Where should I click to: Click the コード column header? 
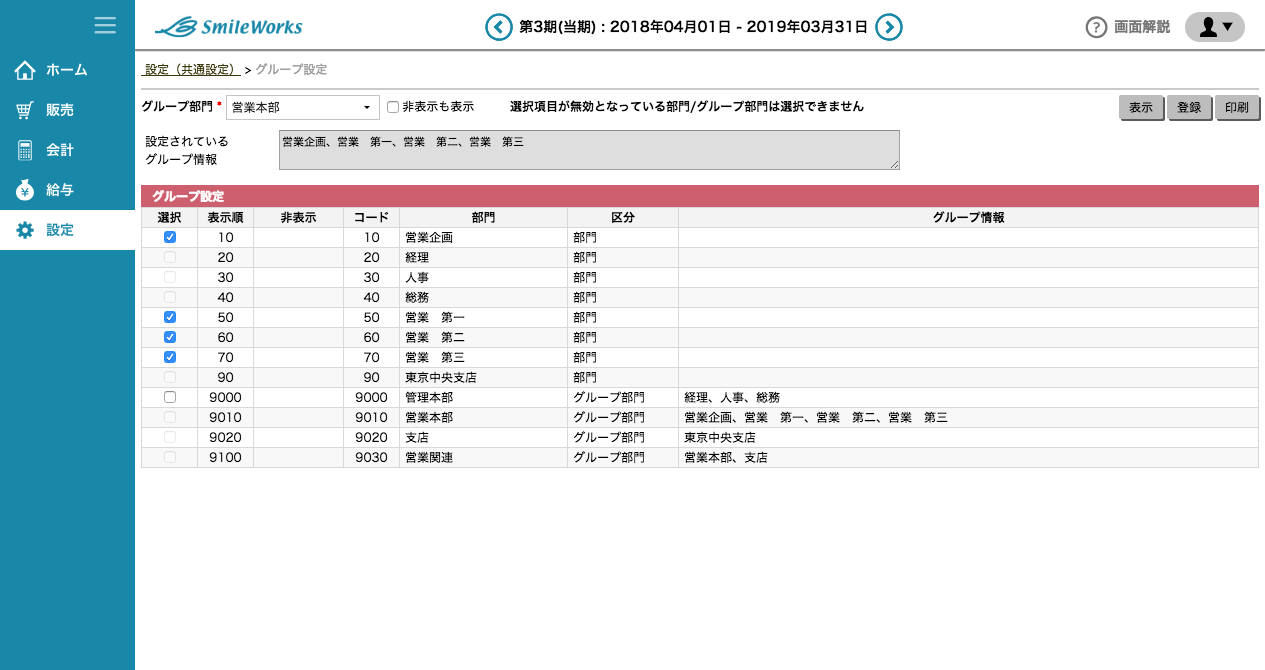372,217
